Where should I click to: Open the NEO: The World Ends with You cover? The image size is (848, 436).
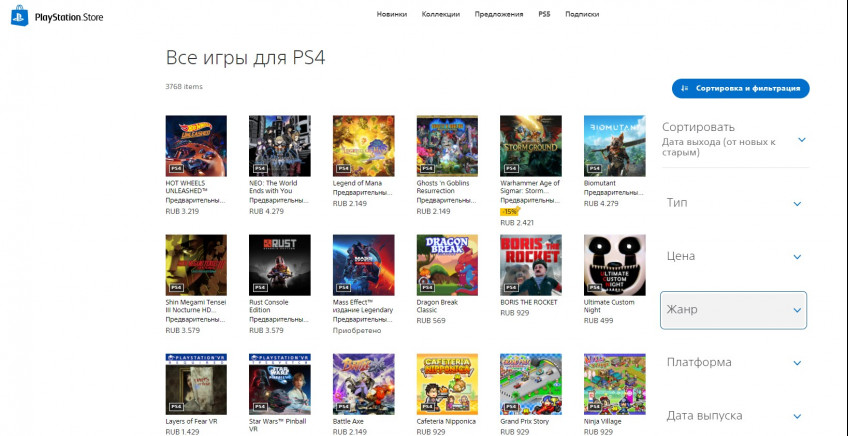(280, 146)
